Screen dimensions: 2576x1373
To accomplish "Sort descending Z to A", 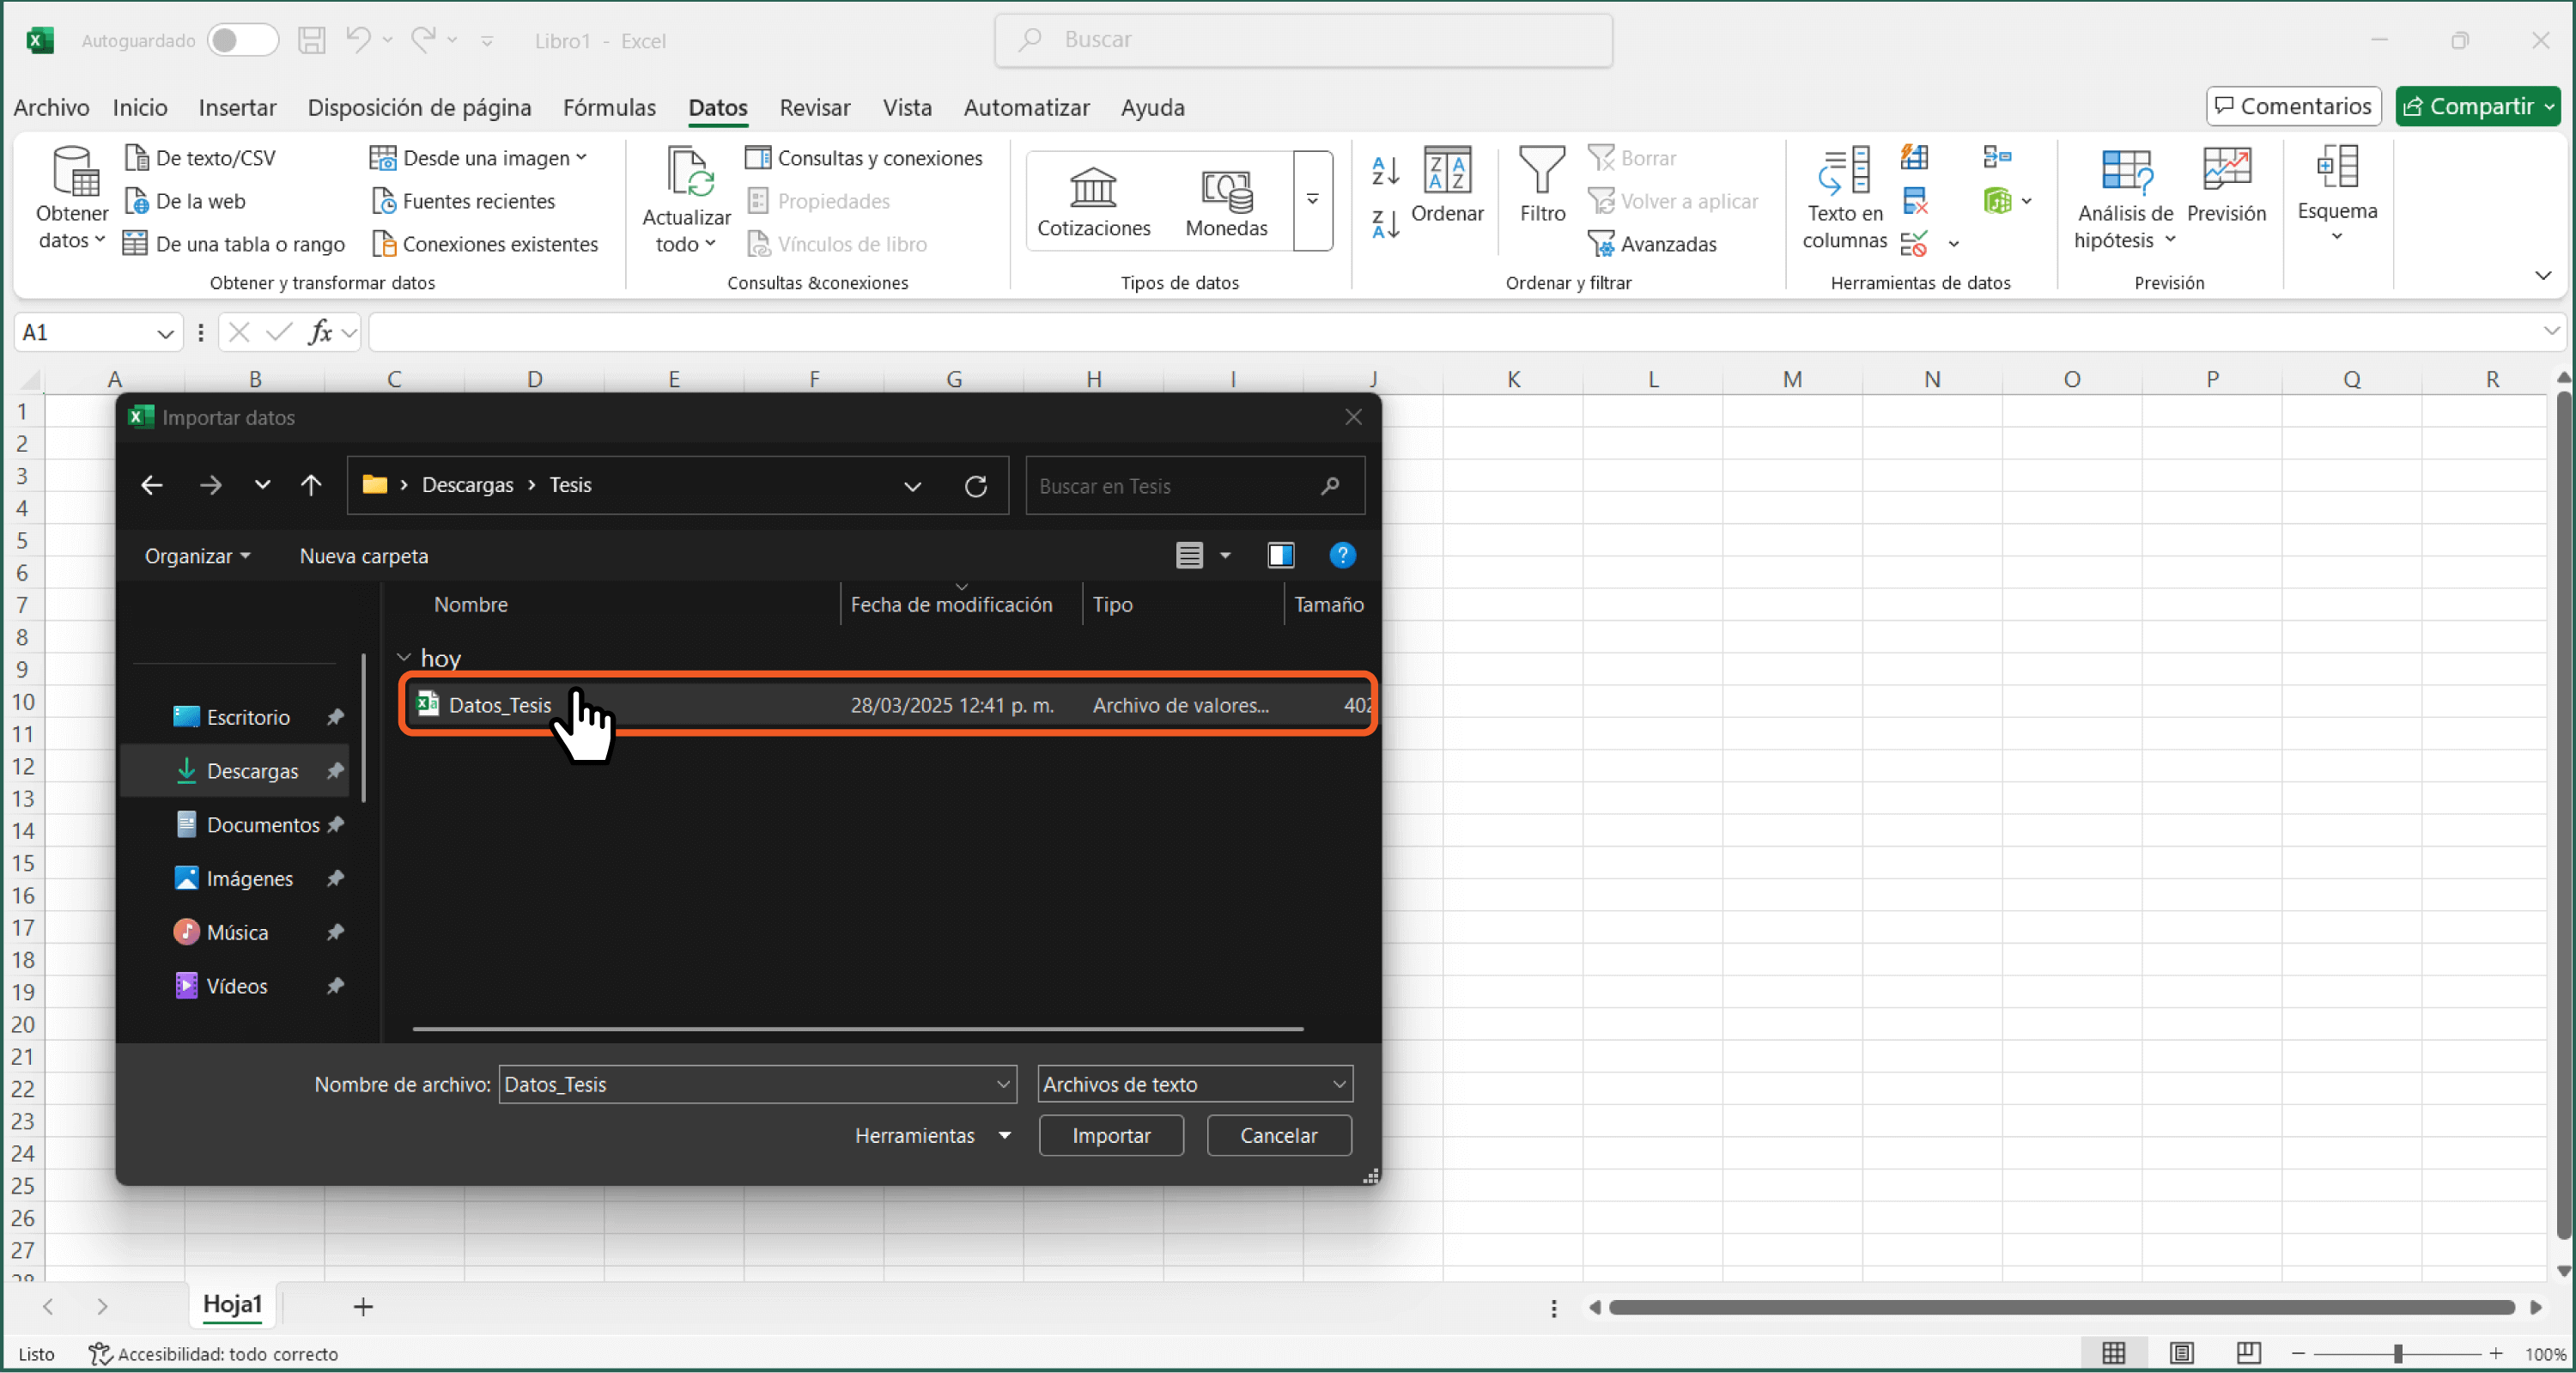I will [1385, 224].
